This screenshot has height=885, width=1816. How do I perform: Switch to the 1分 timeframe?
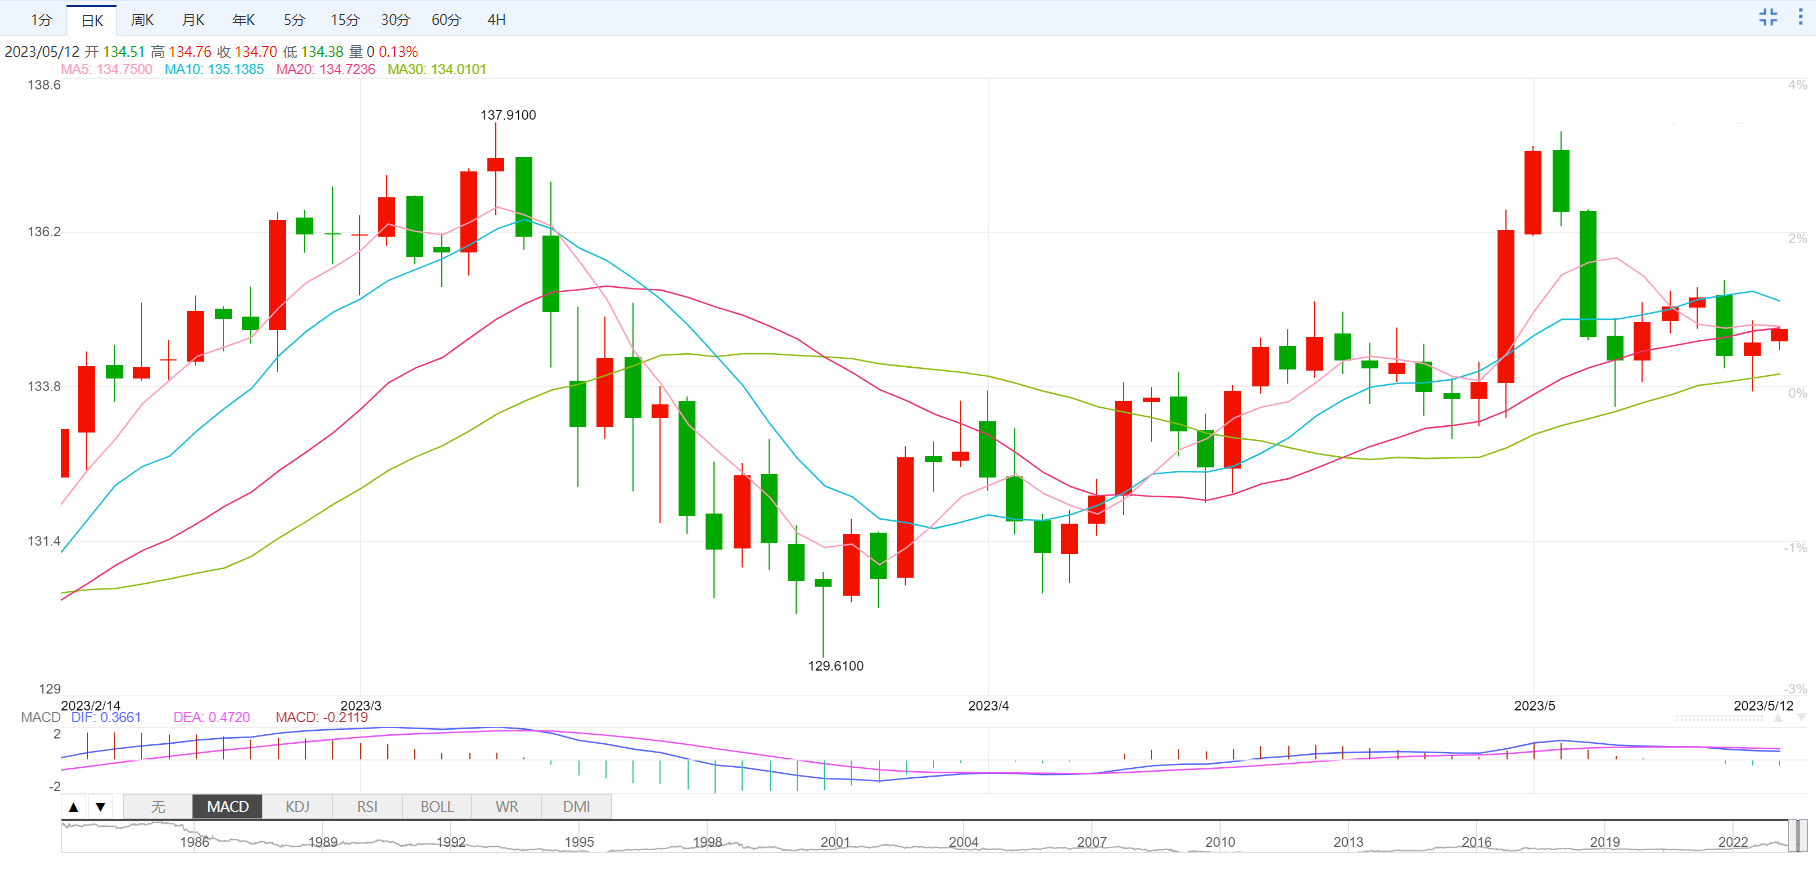(41, 20)
